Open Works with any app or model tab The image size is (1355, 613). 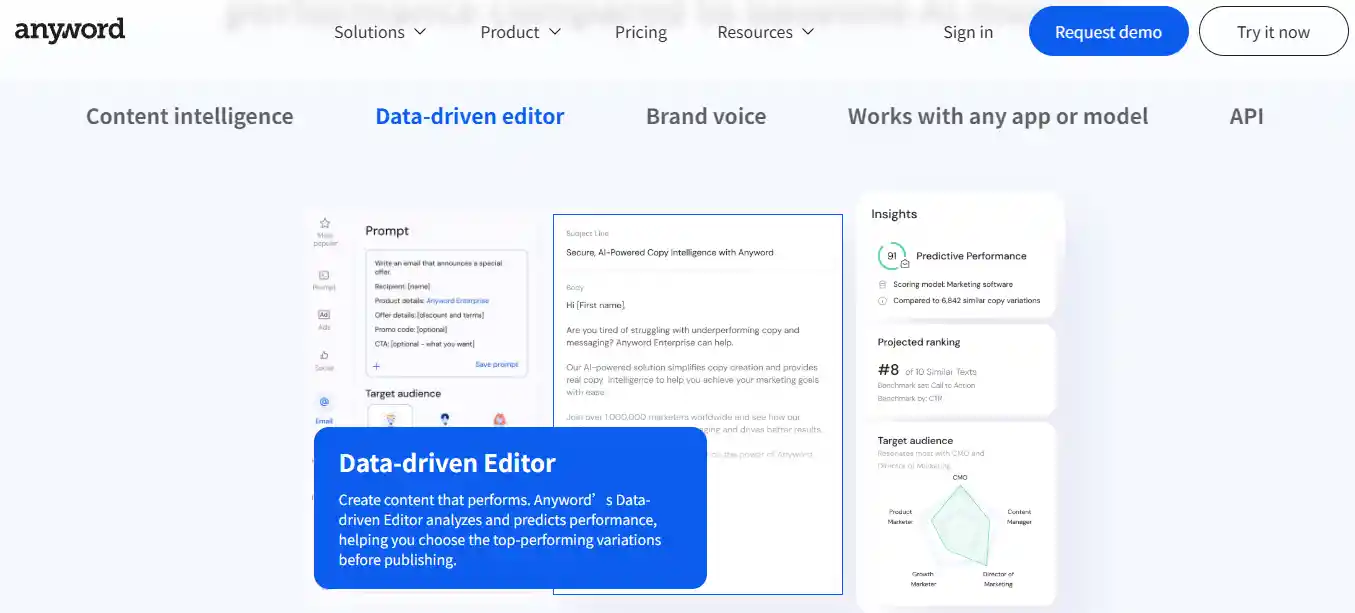(998, 116)
